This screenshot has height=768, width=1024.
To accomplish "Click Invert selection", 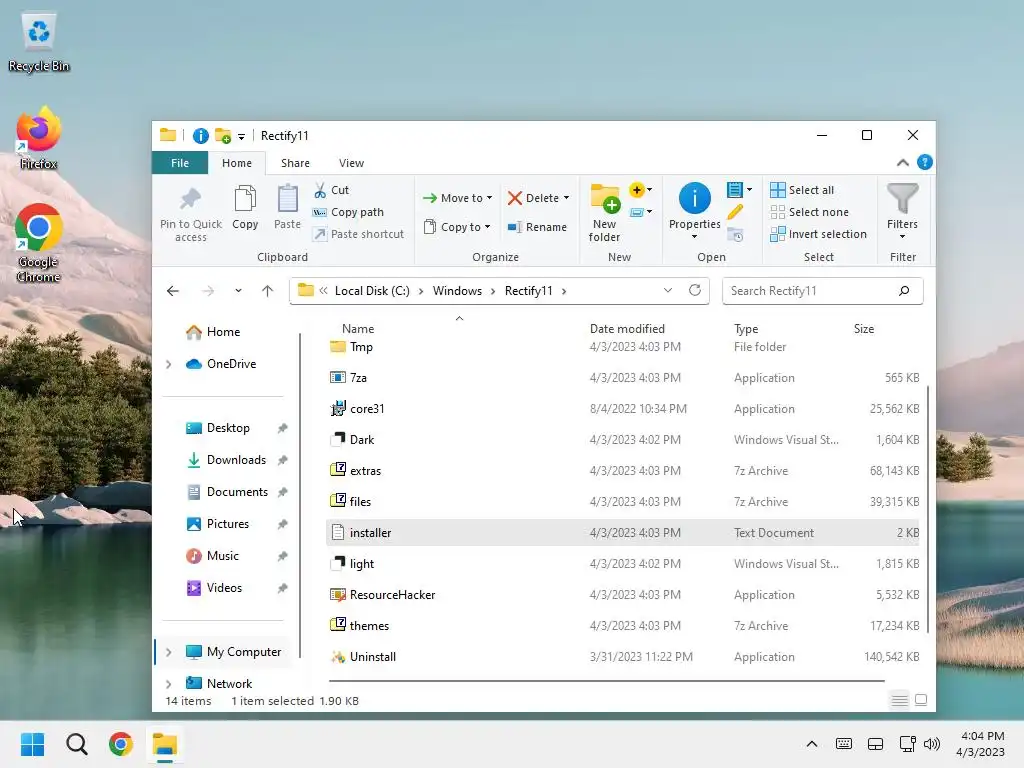I will [x=818, y=234].
